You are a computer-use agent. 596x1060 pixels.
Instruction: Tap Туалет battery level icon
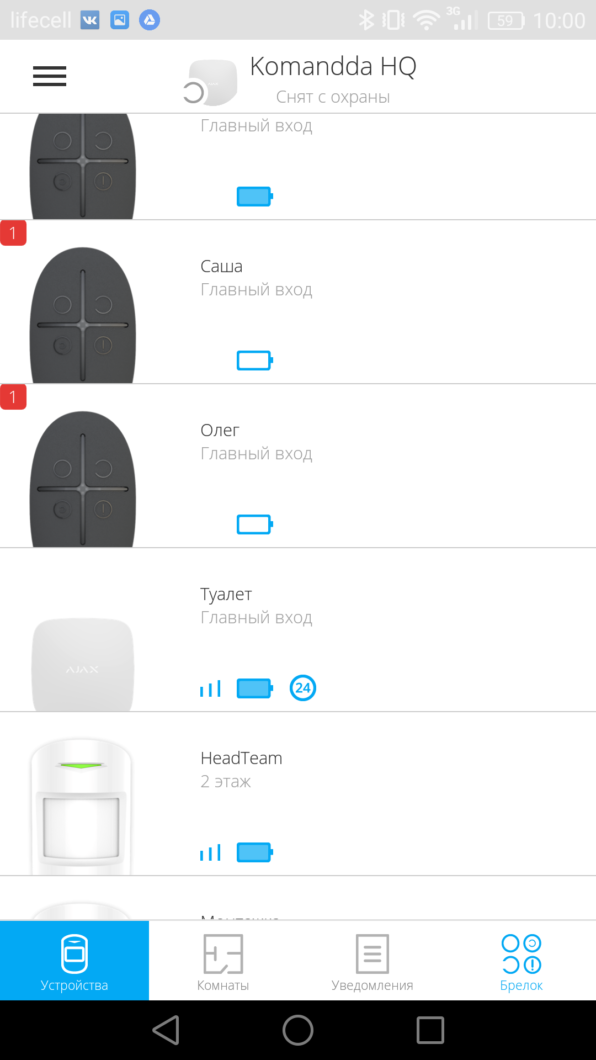[x=255, y=689]
